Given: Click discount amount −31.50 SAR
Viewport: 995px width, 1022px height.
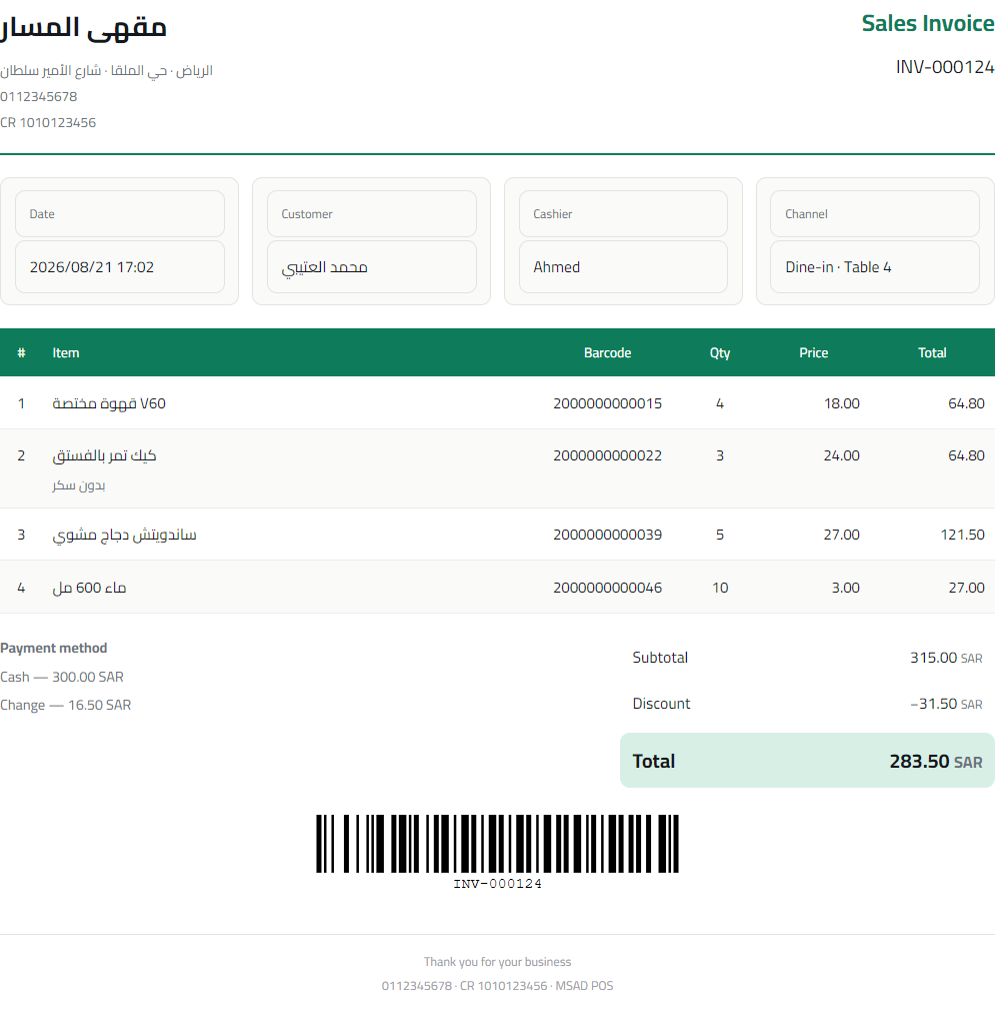Looking at the screenshot, I should (946, 704).
